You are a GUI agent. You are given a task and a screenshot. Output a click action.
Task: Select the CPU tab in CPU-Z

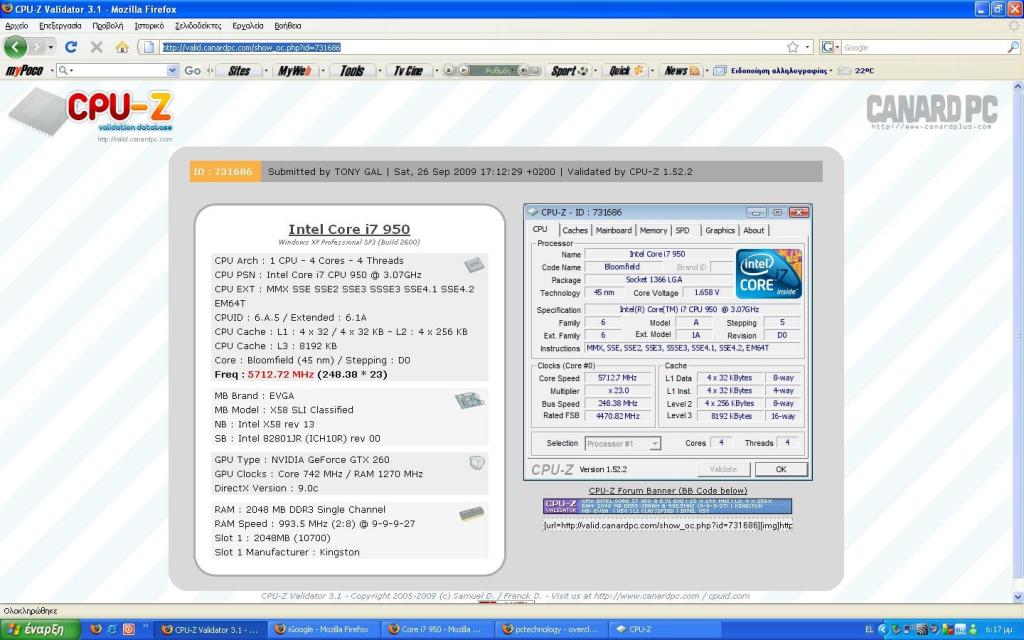540,229
